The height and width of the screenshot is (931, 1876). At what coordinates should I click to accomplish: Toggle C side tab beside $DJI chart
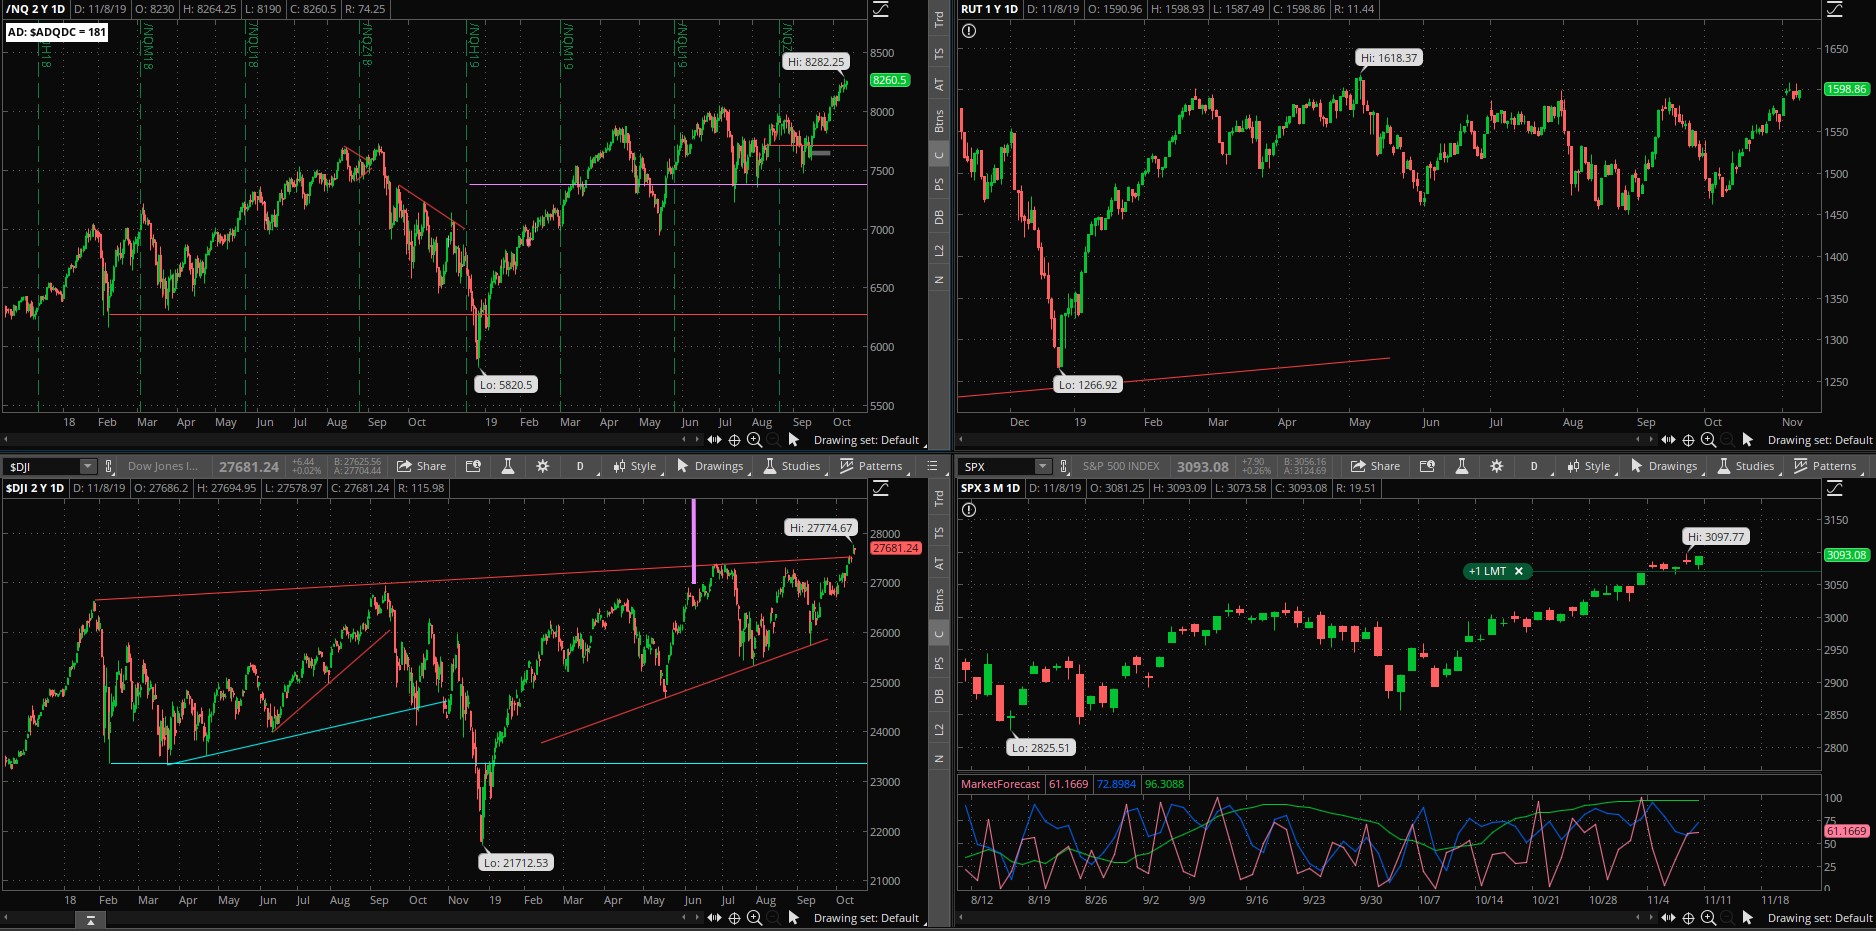tap(939, 634)
